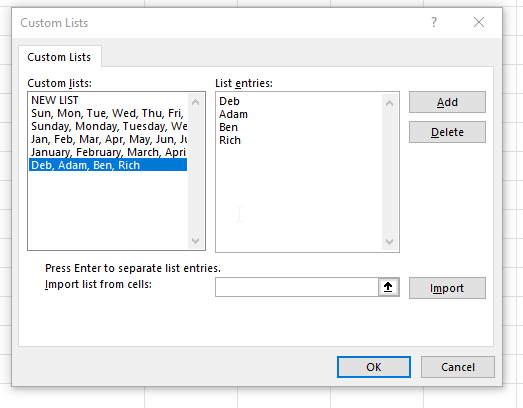This screenshot has width=523, height=408.
Task: Select the Jan, Feb, Mar list
Action: tap(108, 139)
